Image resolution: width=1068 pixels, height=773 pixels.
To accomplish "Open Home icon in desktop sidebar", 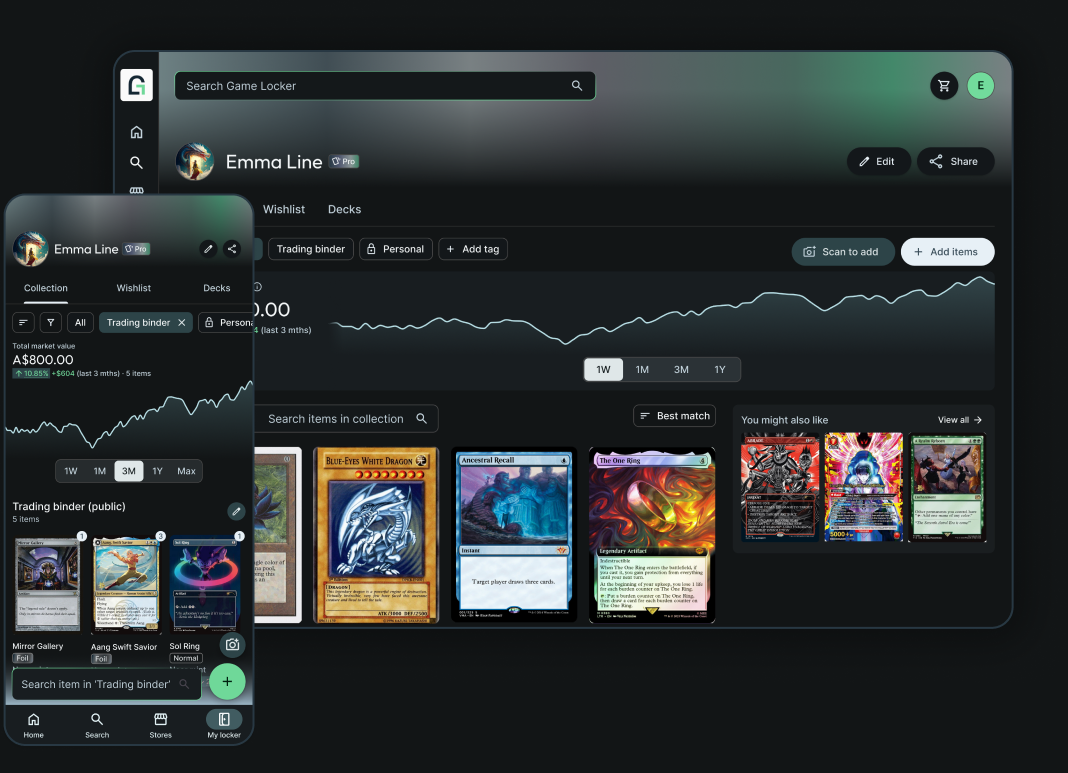I will [x=136, y=132].
